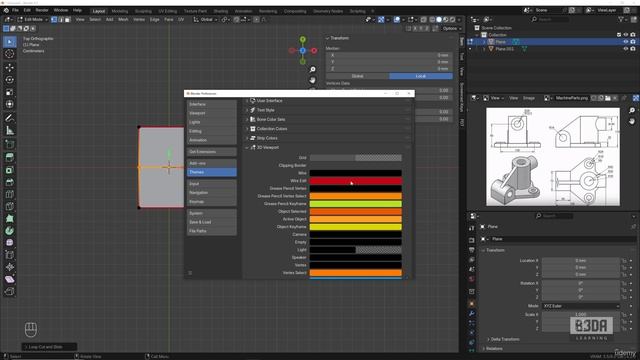Select the Measure tool

coord(10,130)
